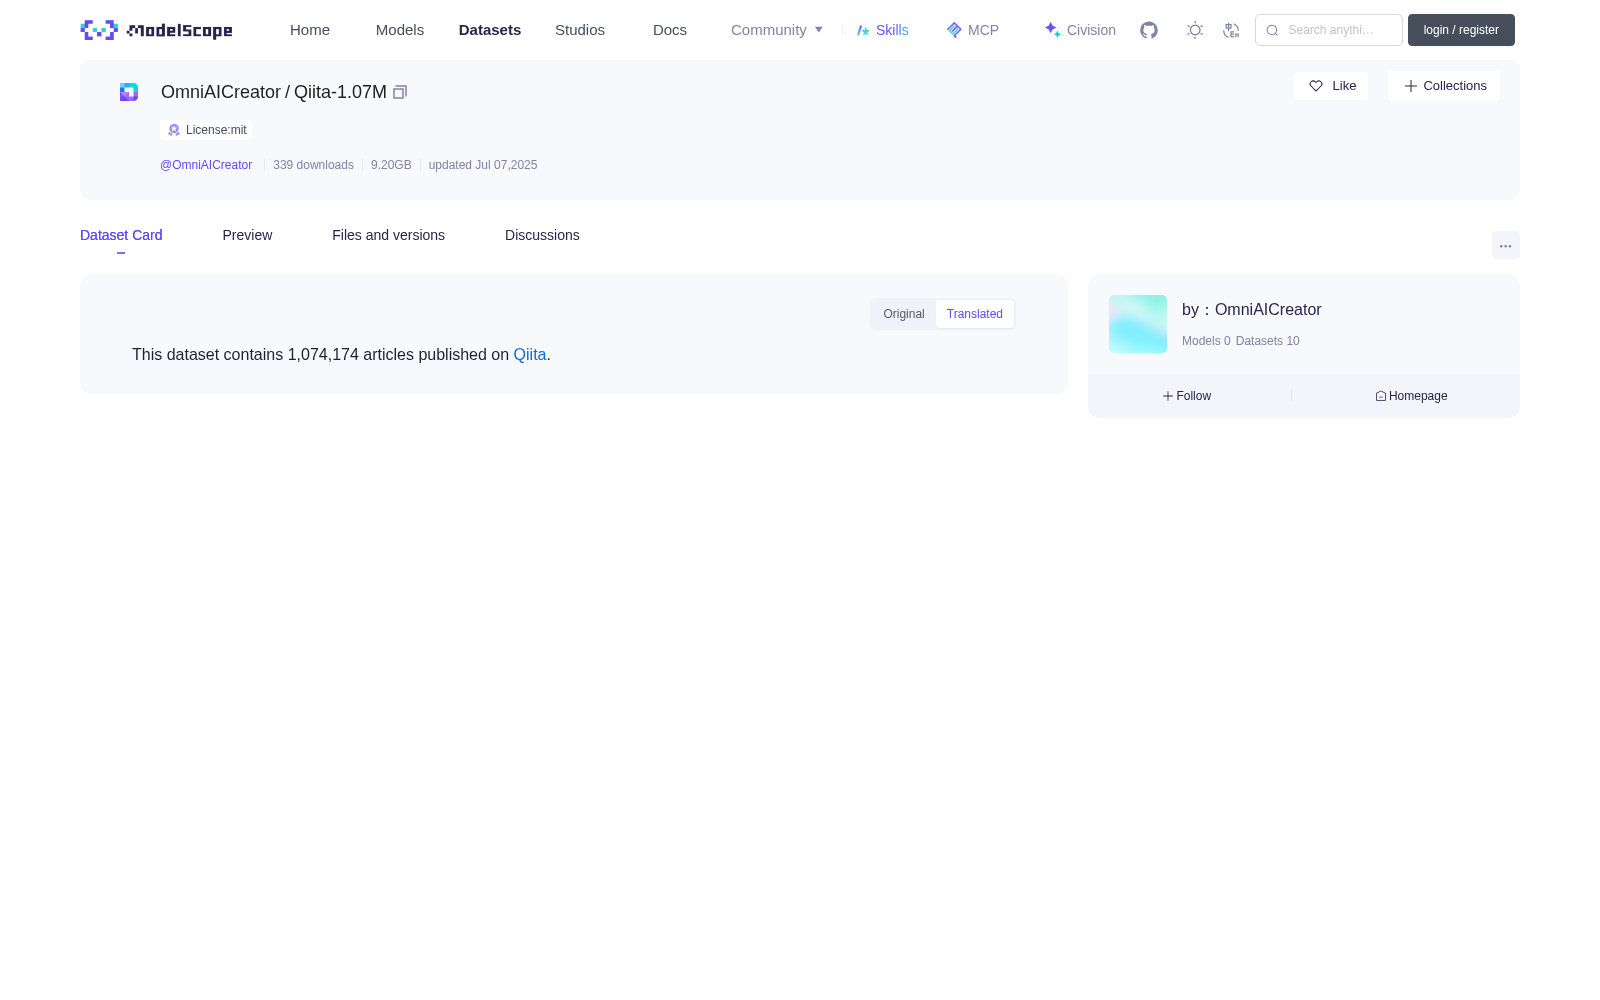Open the Docs nav item
The height and width of the screenshot is (1000, 1600).
tap(670, 30)
